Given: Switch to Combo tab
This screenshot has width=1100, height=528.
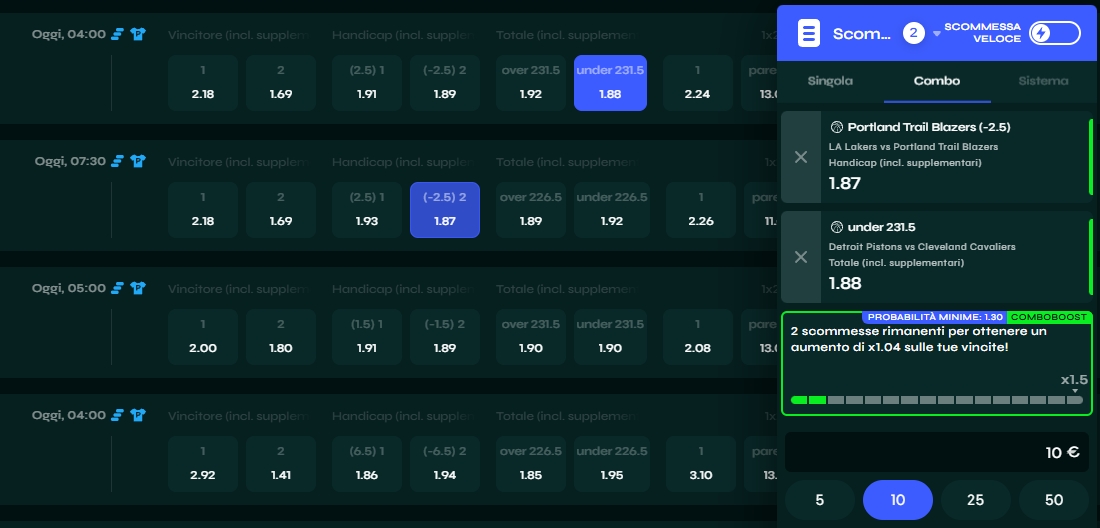Looking at the screenshot, I should (x=937, y=81).
